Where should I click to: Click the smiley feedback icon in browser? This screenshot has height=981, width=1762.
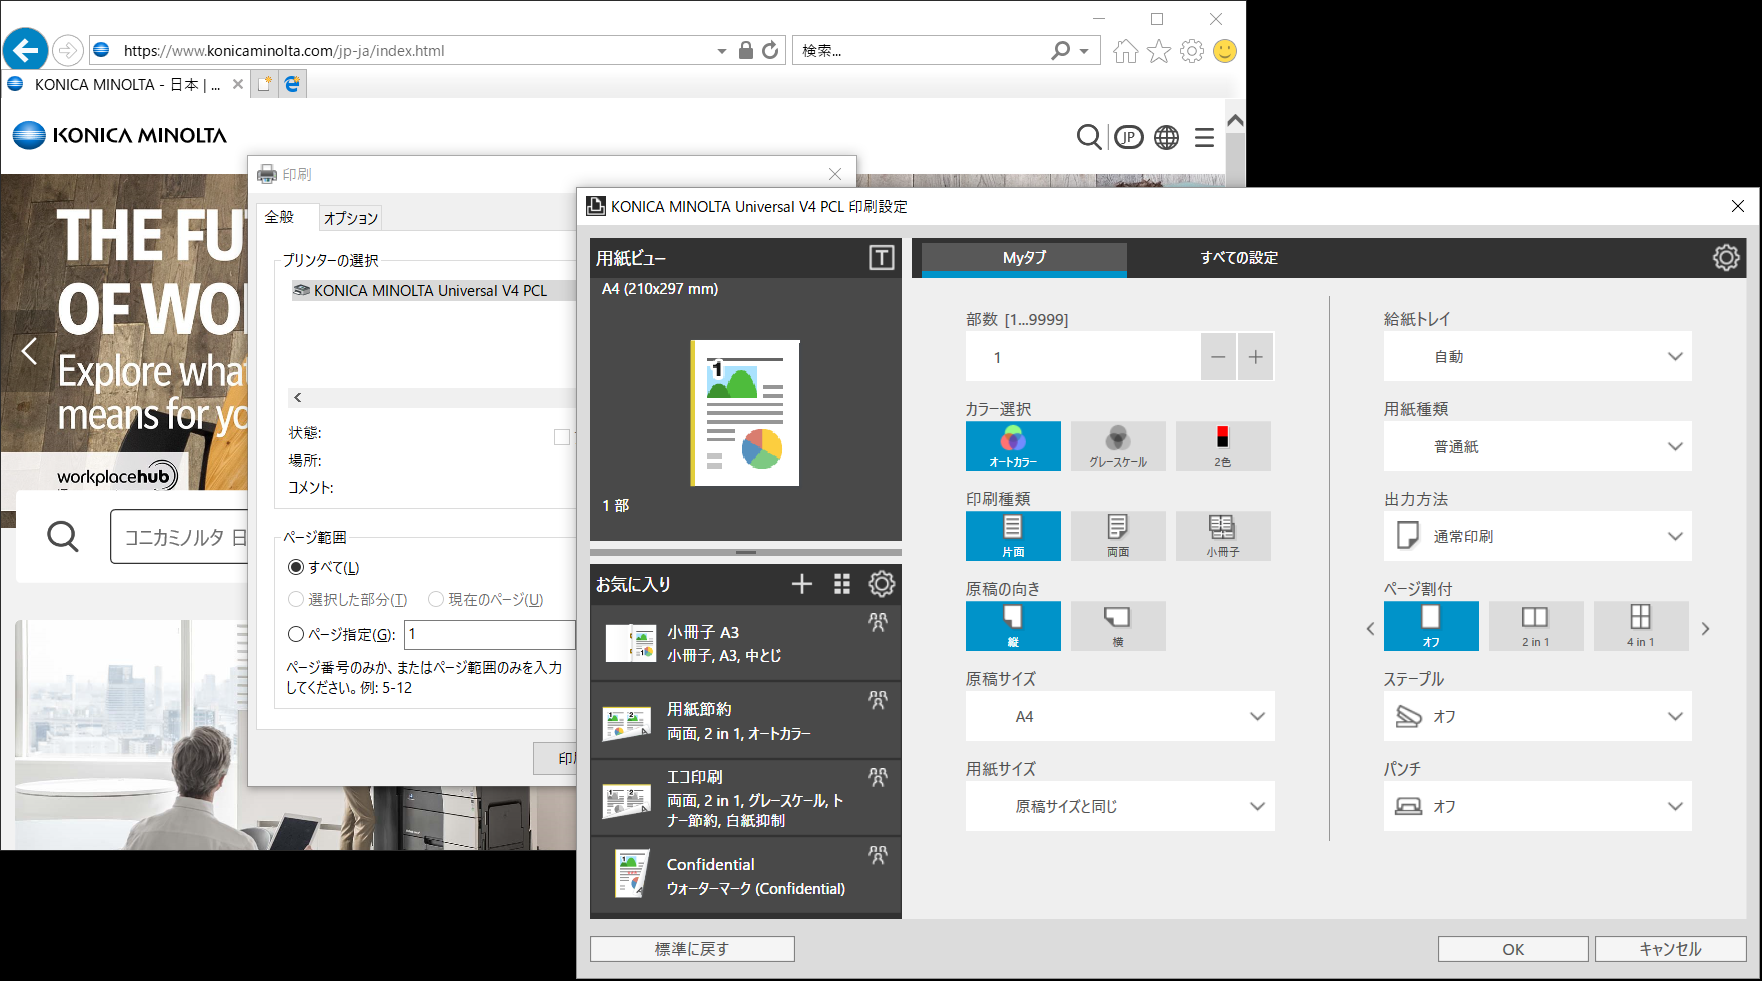(1225, 51)
